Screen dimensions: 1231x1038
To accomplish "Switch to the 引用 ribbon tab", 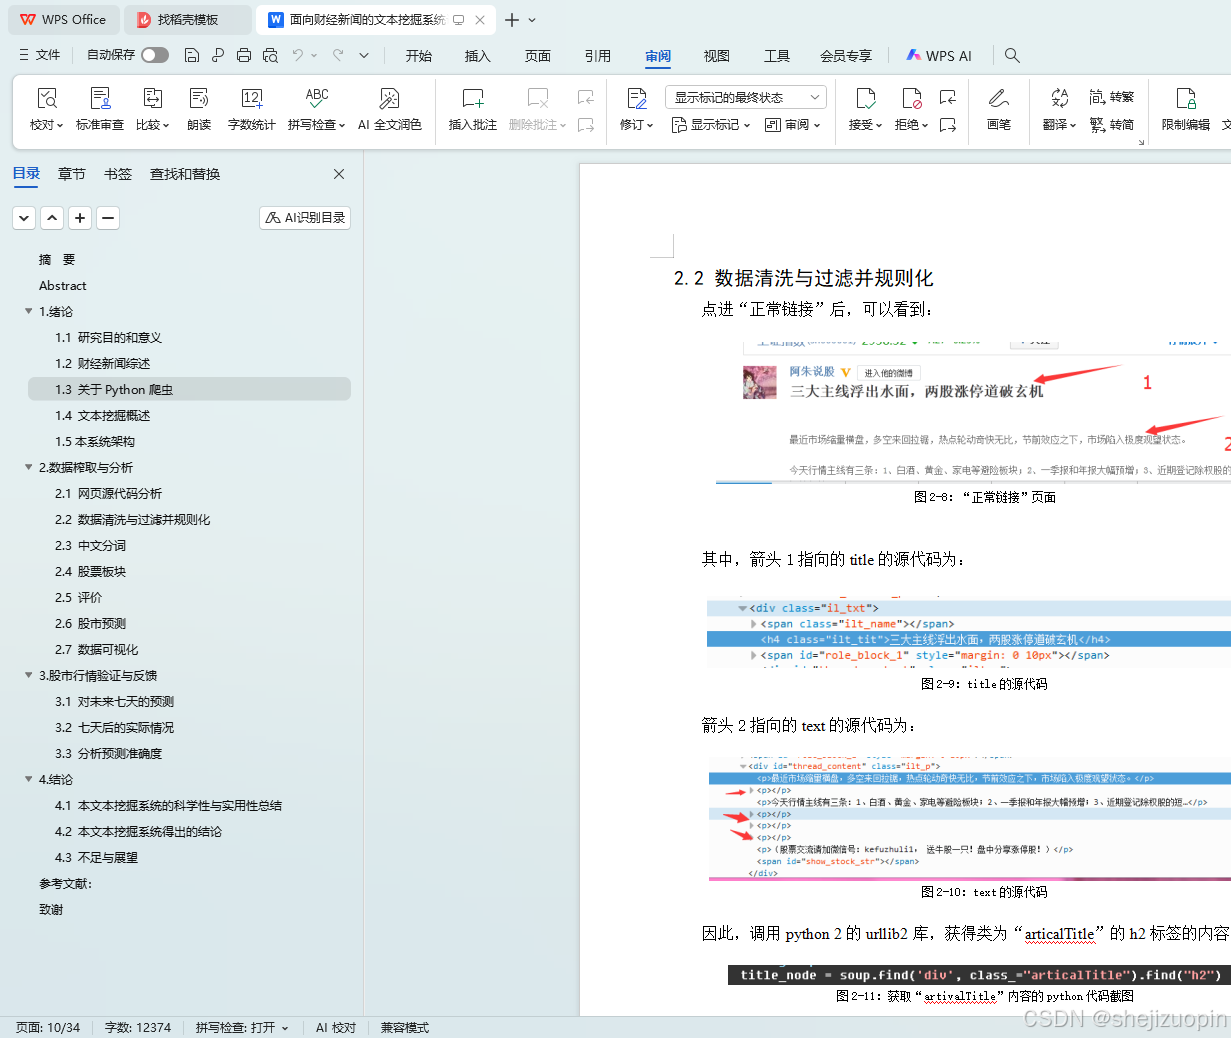I will [598, 56].
